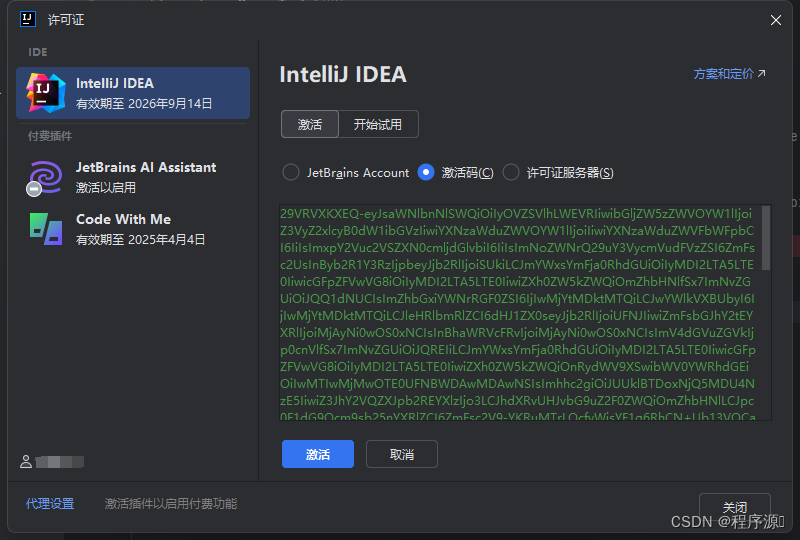Click the 关闭 close button at the bottom

tap(735, 507)
